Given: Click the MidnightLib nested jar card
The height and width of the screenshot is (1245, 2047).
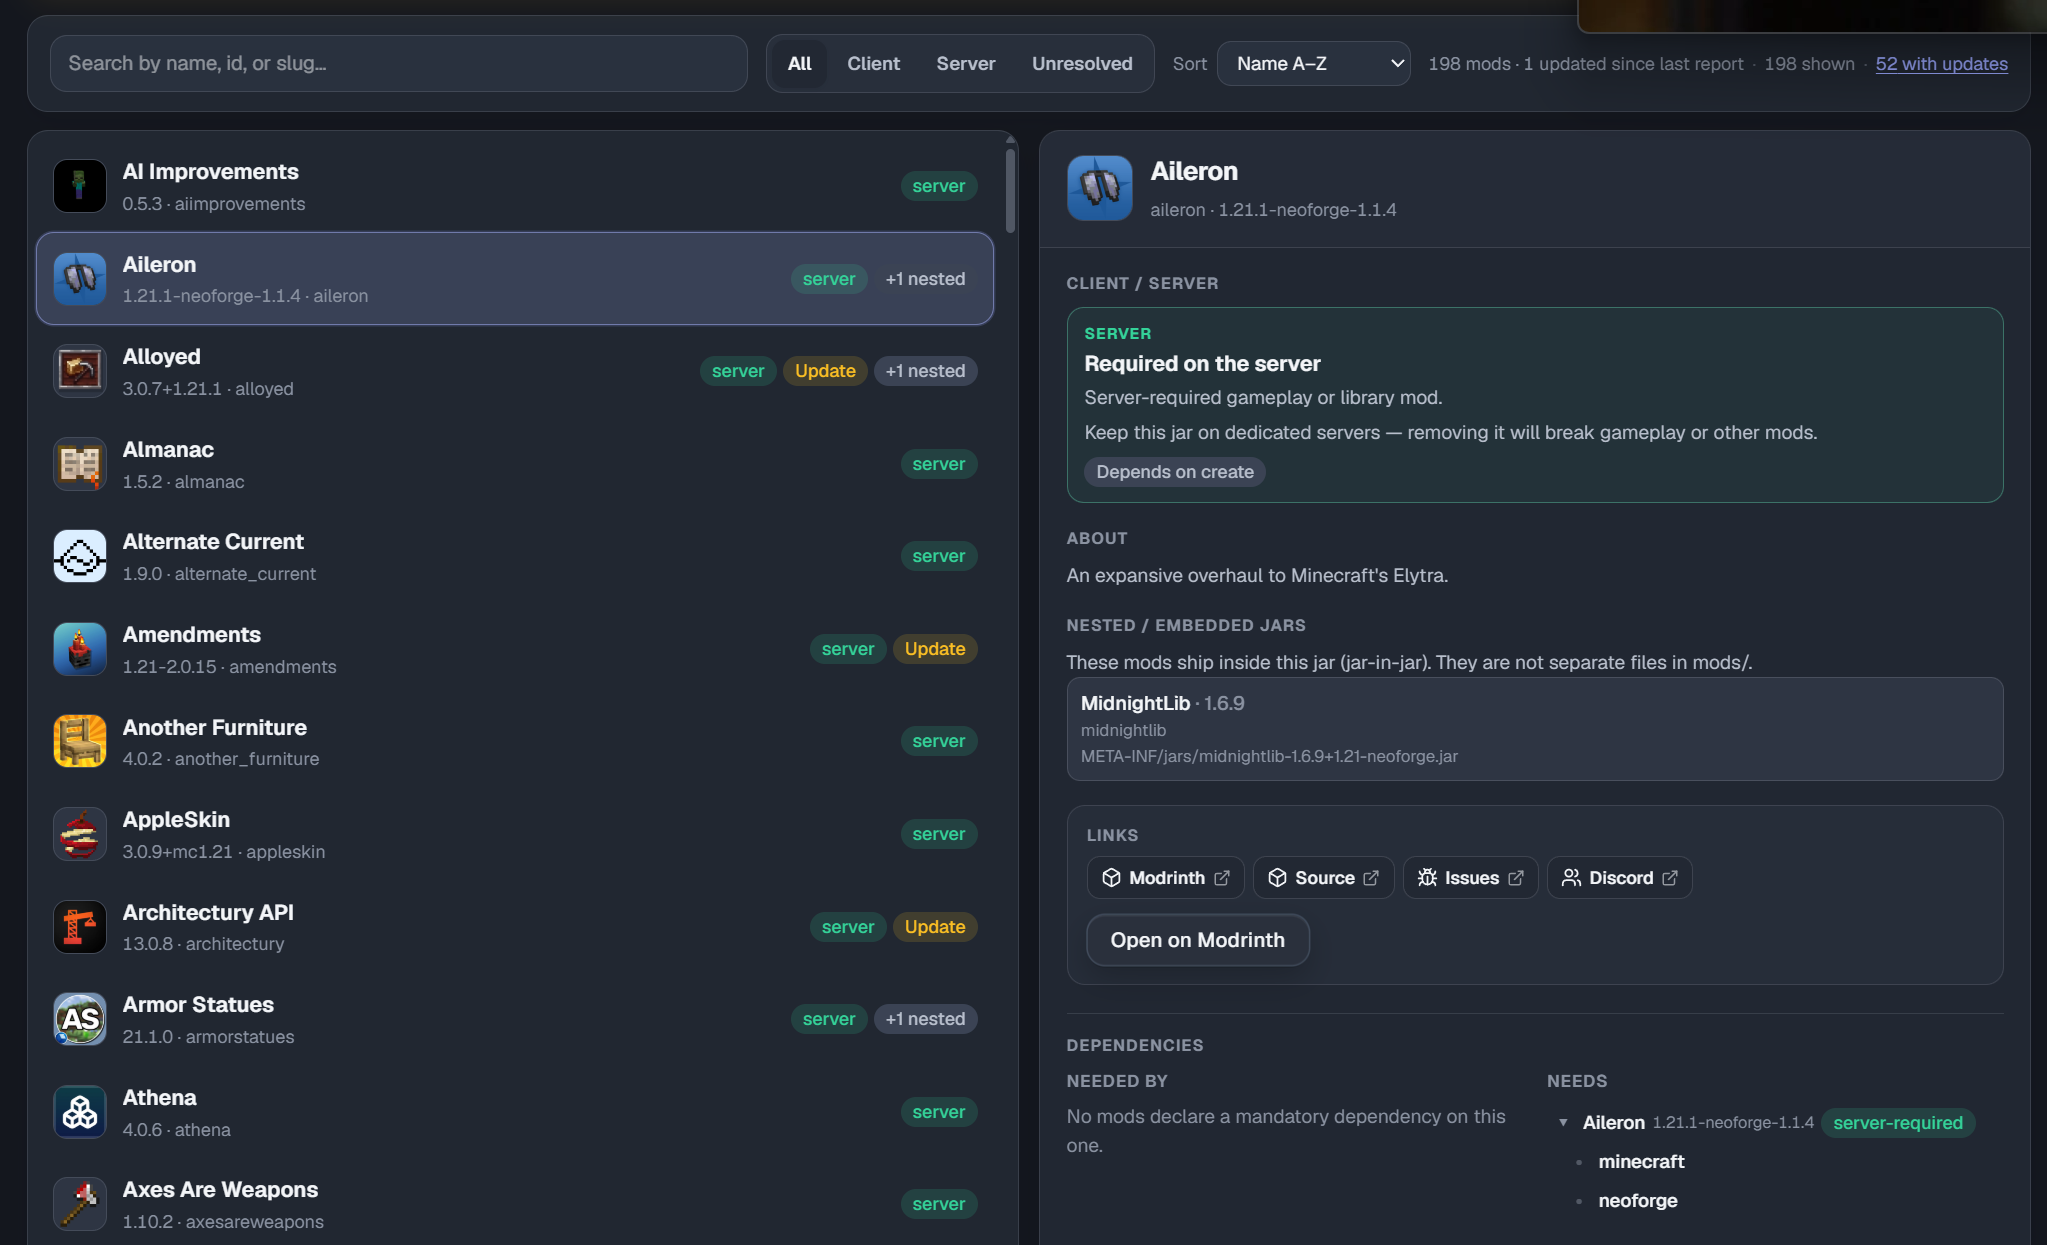Looking at the screenshot, I should coord(1534,729).
